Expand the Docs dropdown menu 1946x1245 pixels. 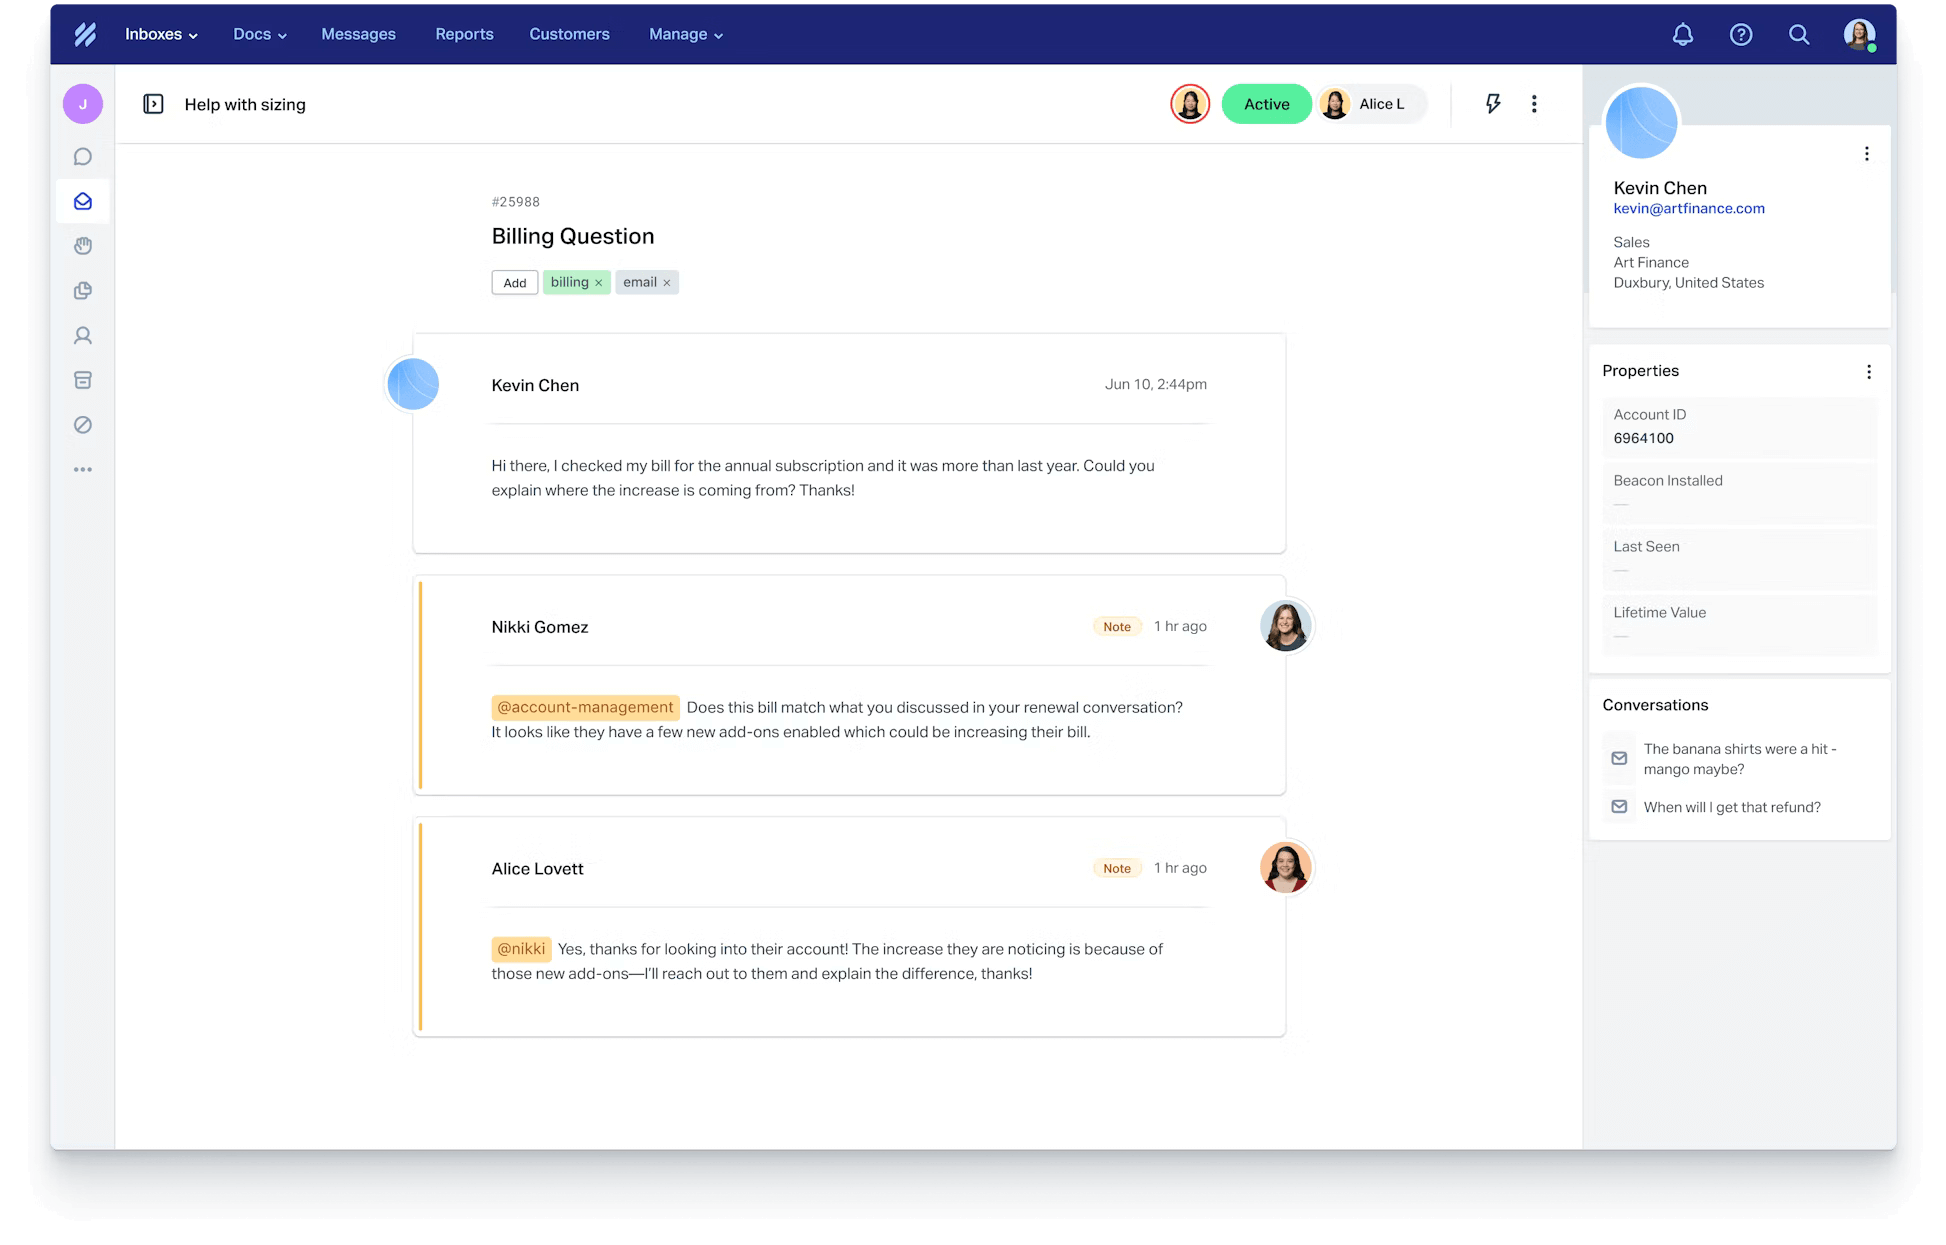(260, 35)
